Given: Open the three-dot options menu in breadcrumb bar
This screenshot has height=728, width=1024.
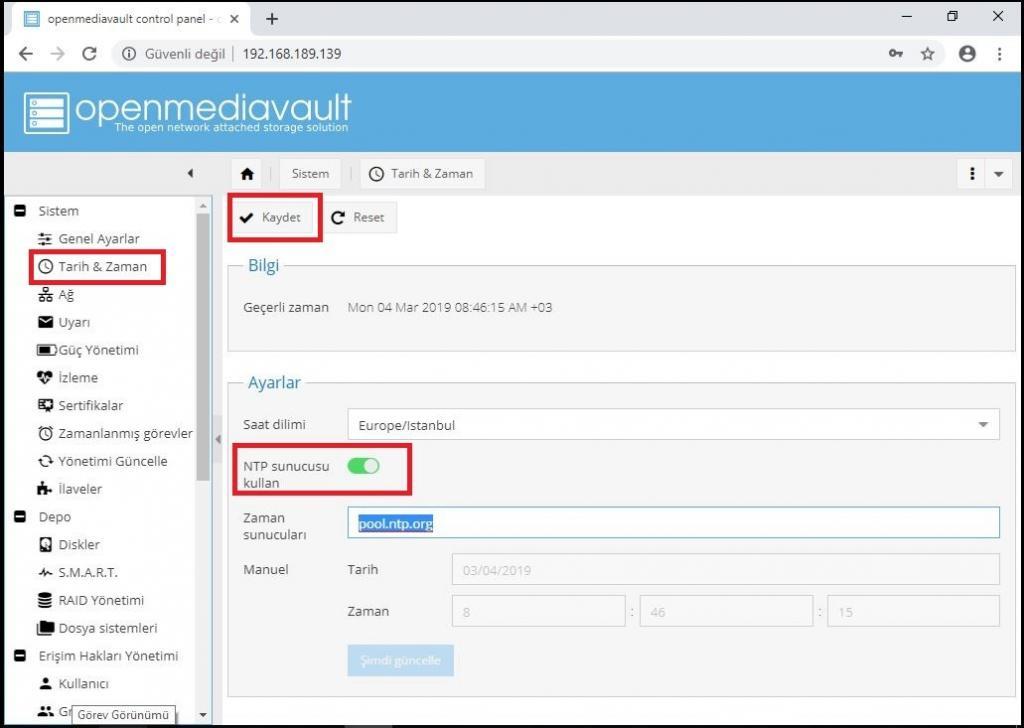Looking at the screenshot, I should [x=972, y=174].
